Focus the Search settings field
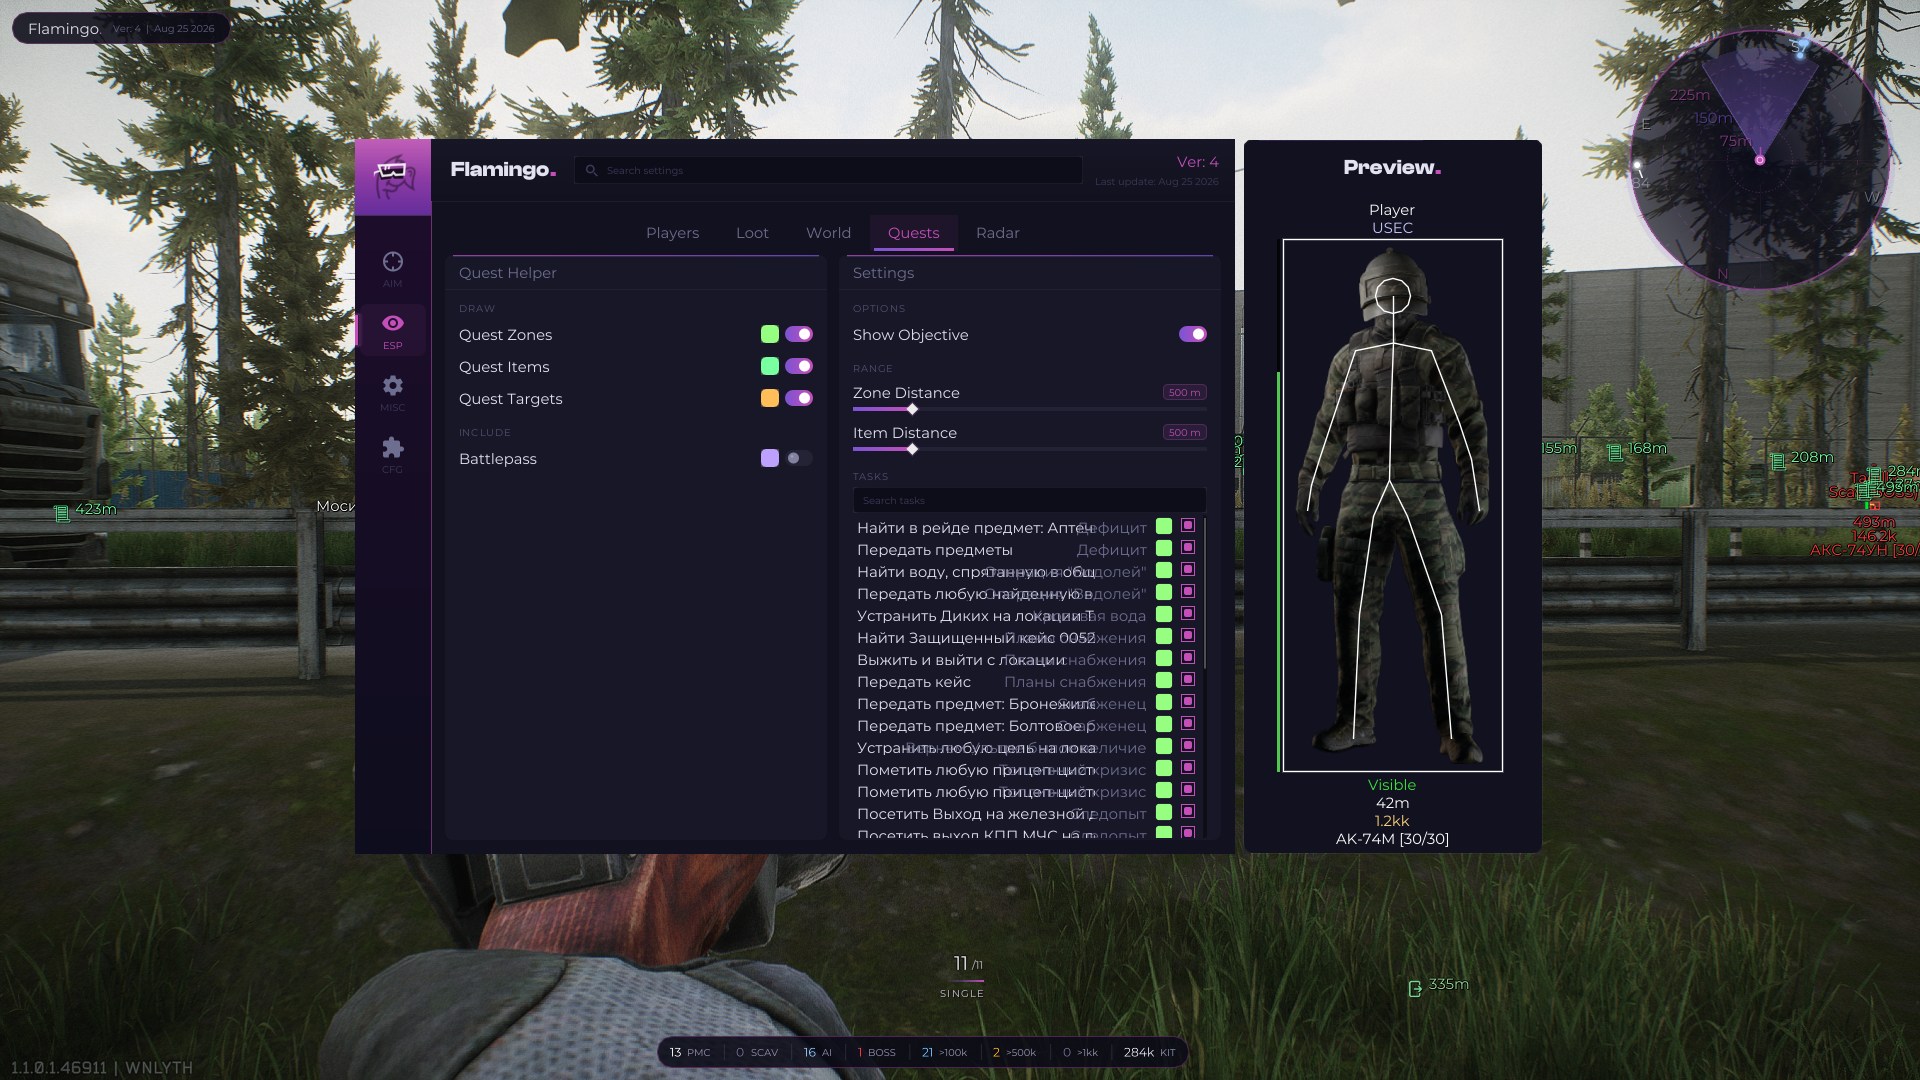The width and height of the screenshot is (1920, 1080). point(828,171)
